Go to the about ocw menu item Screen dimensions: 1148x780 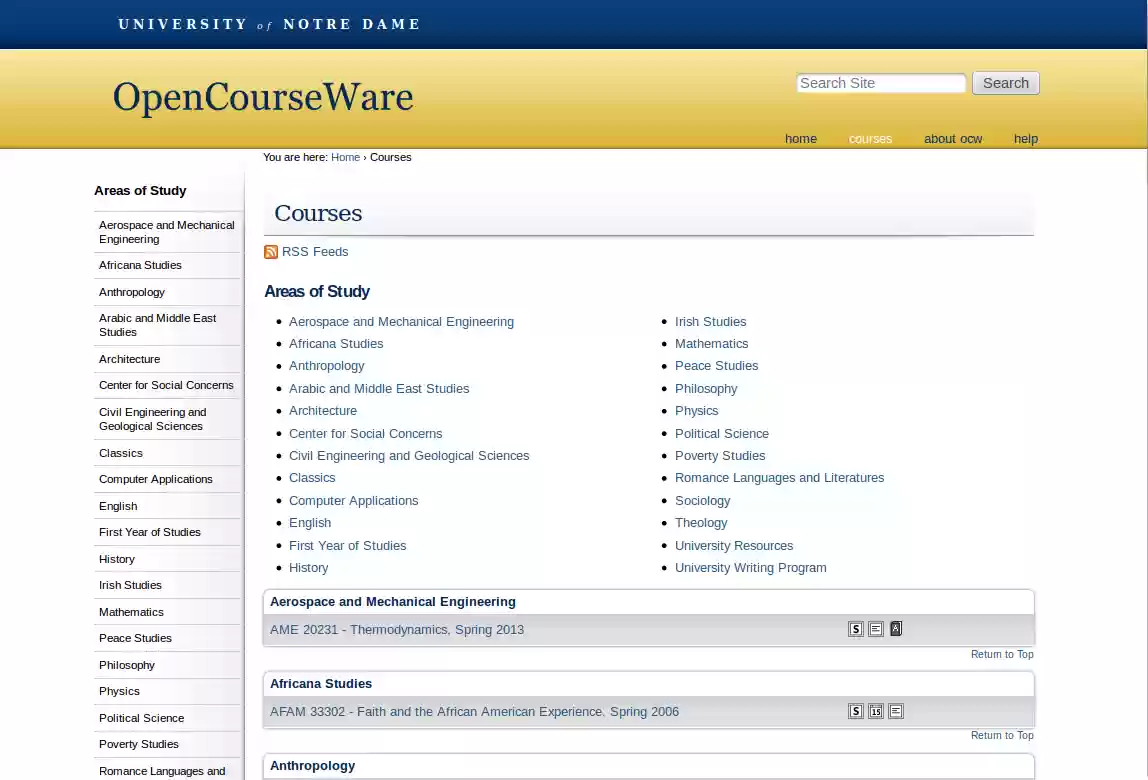coord(952,139)
